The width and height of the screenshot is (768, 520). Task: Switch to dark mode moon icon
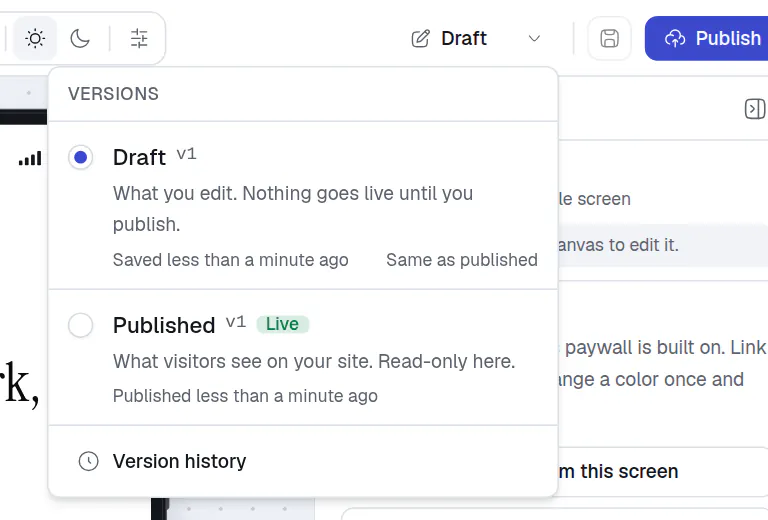coord(80,38)
